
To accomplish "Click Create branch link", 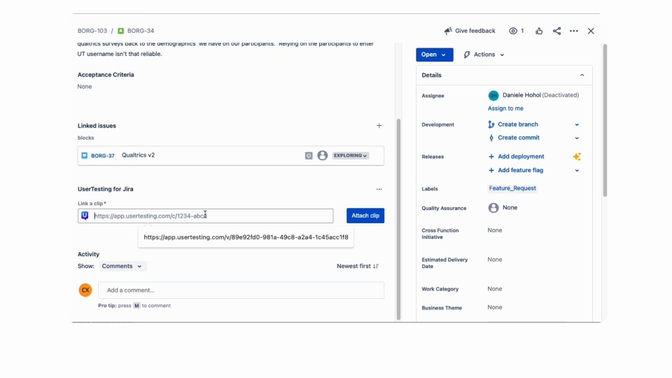I will 518,124.
